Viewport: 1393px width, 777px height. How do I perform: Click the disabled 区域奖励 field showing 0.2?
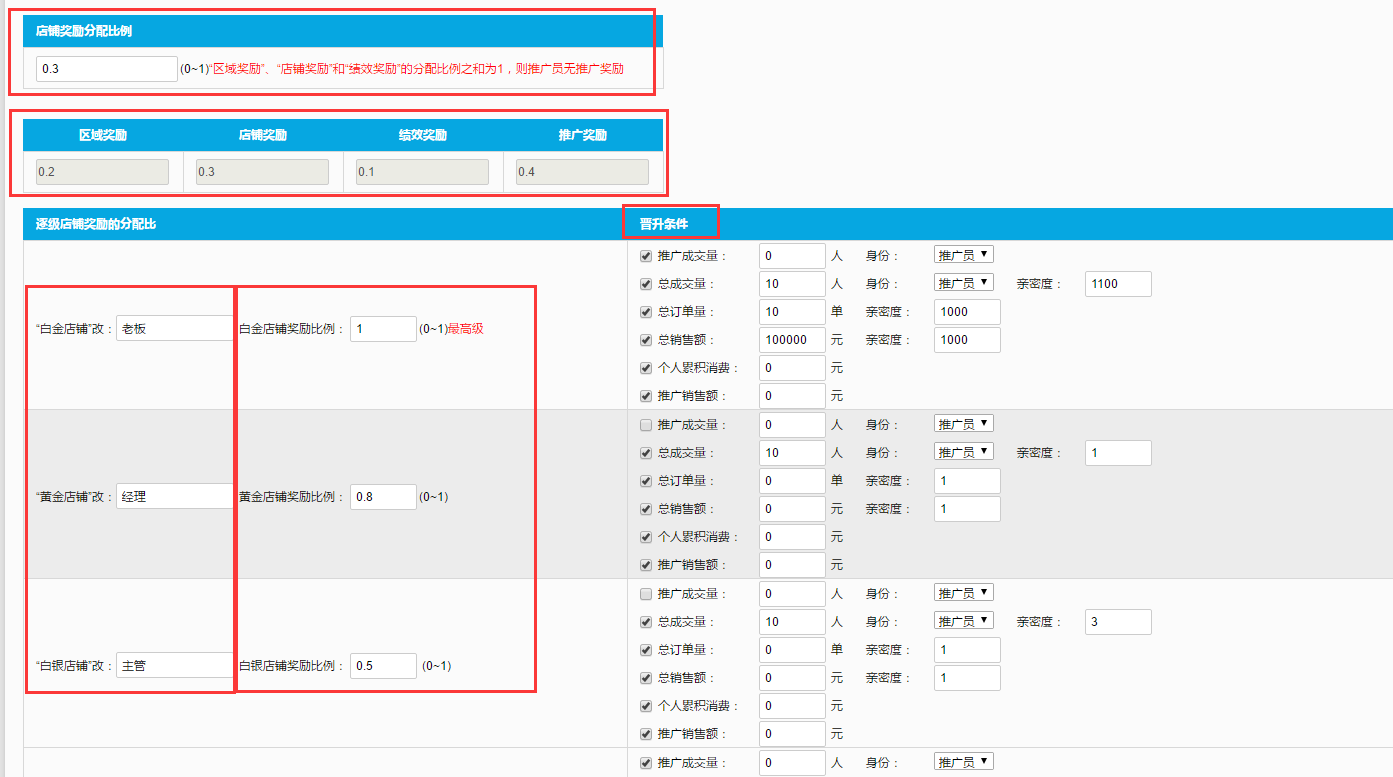click(103, 172)
